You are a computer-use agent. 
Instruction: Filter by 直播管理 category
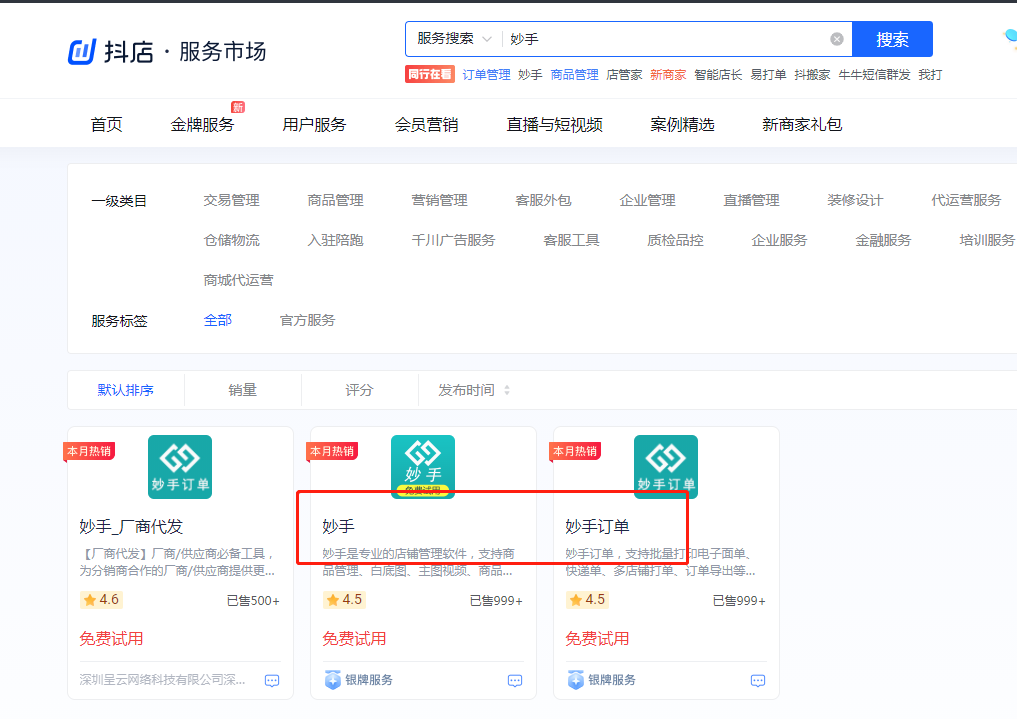tap(752, 200)
